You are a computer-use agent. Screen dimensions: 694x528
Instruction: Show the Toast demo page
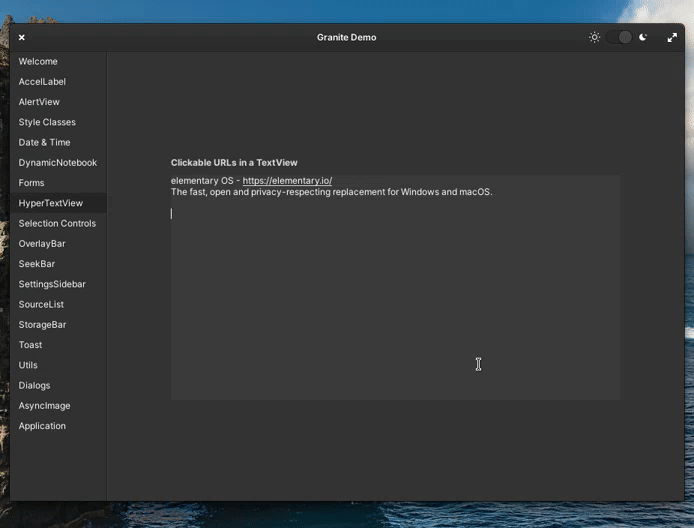tap(30, 345)
